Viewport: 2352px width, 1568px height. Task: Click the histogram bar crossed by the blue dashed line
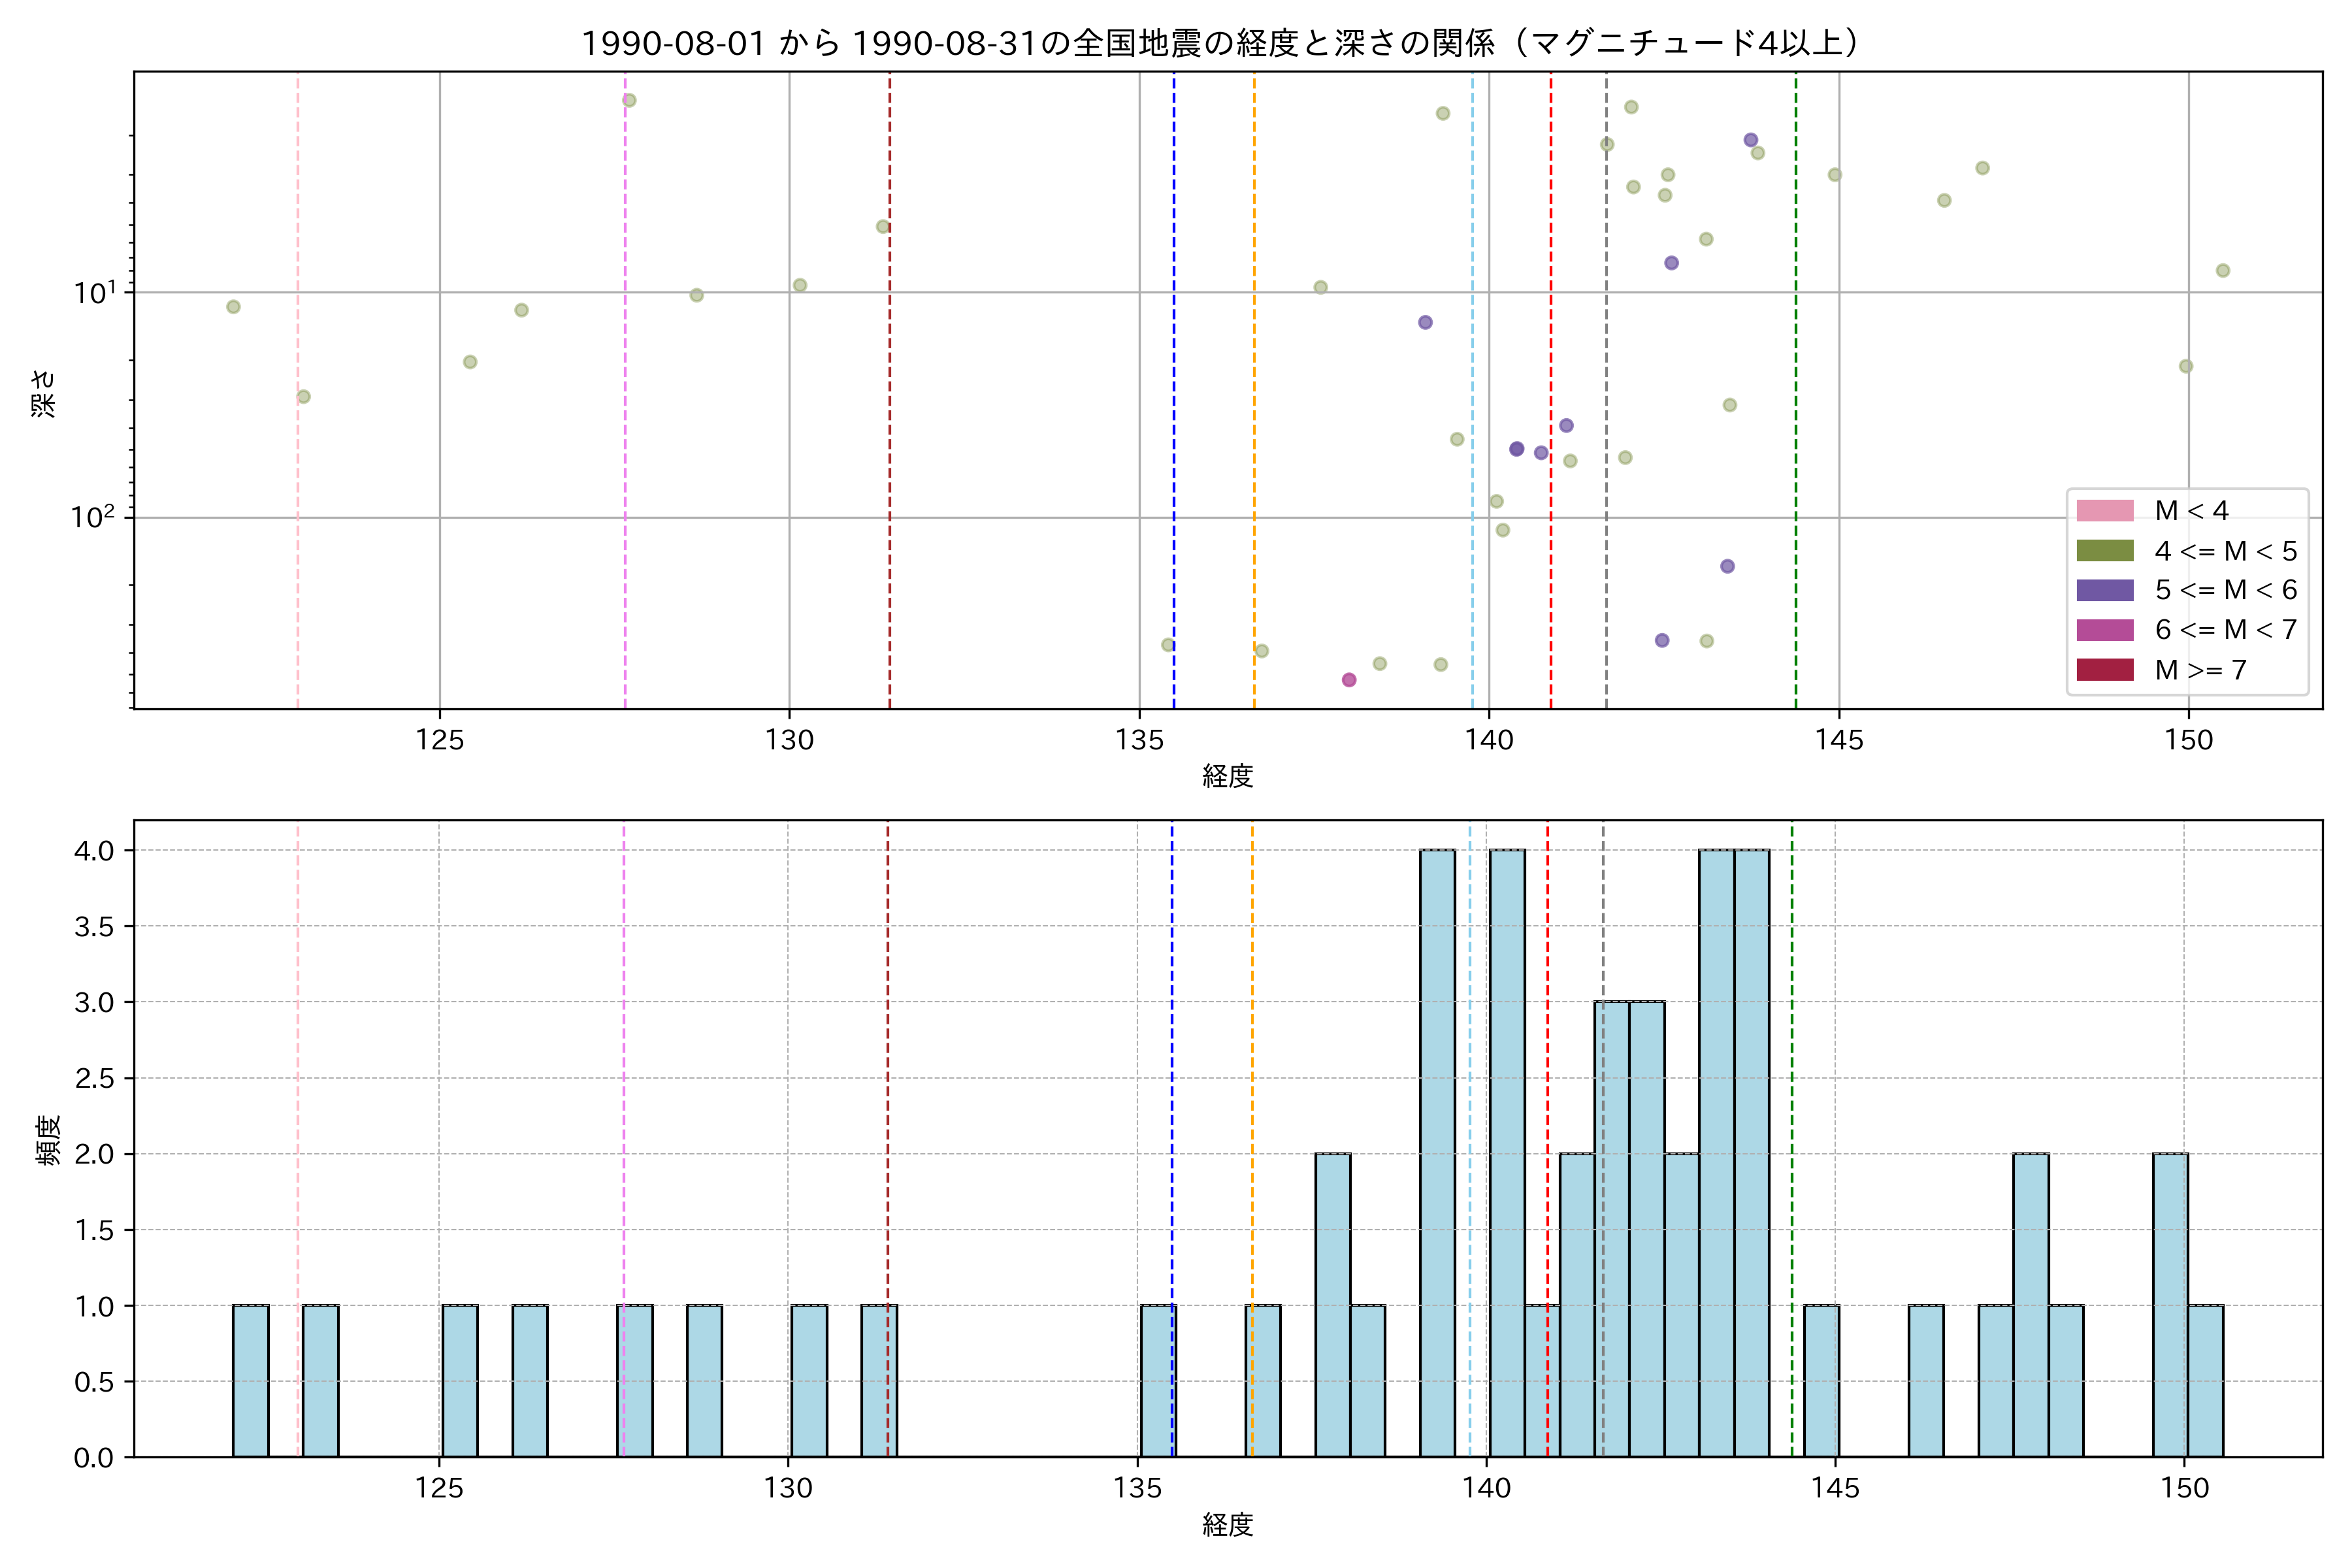(1158, 1381)
